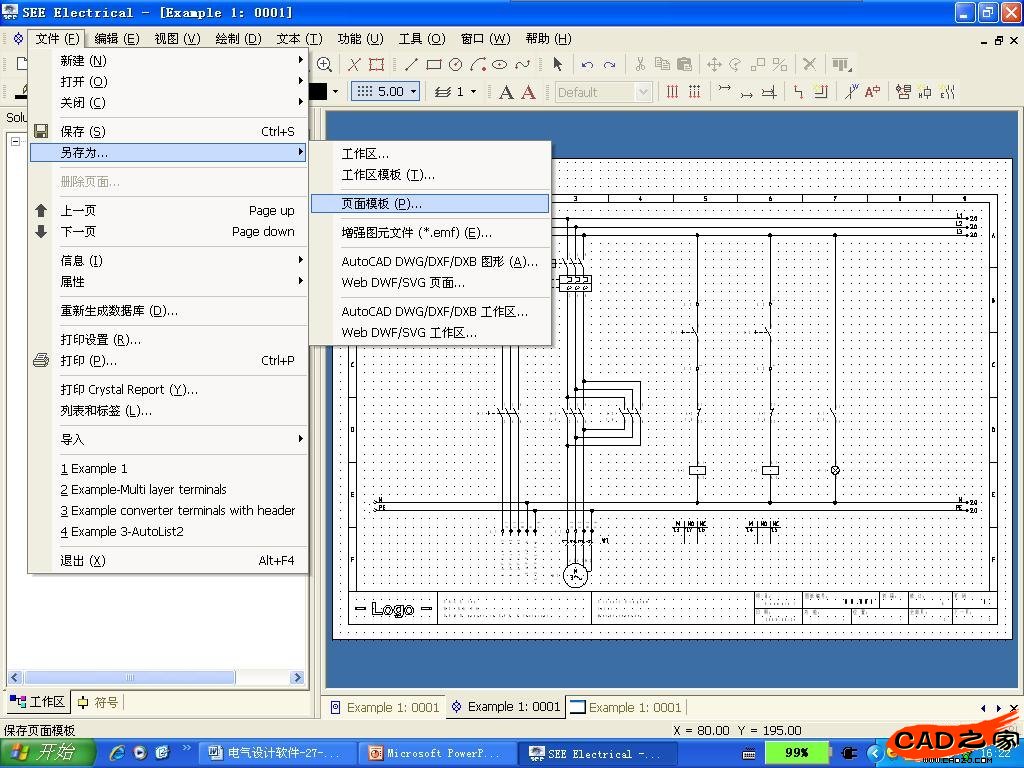Click the zoom in magnifier icon
Screen dimensions: 1024x768
click(x=325, y=65)
